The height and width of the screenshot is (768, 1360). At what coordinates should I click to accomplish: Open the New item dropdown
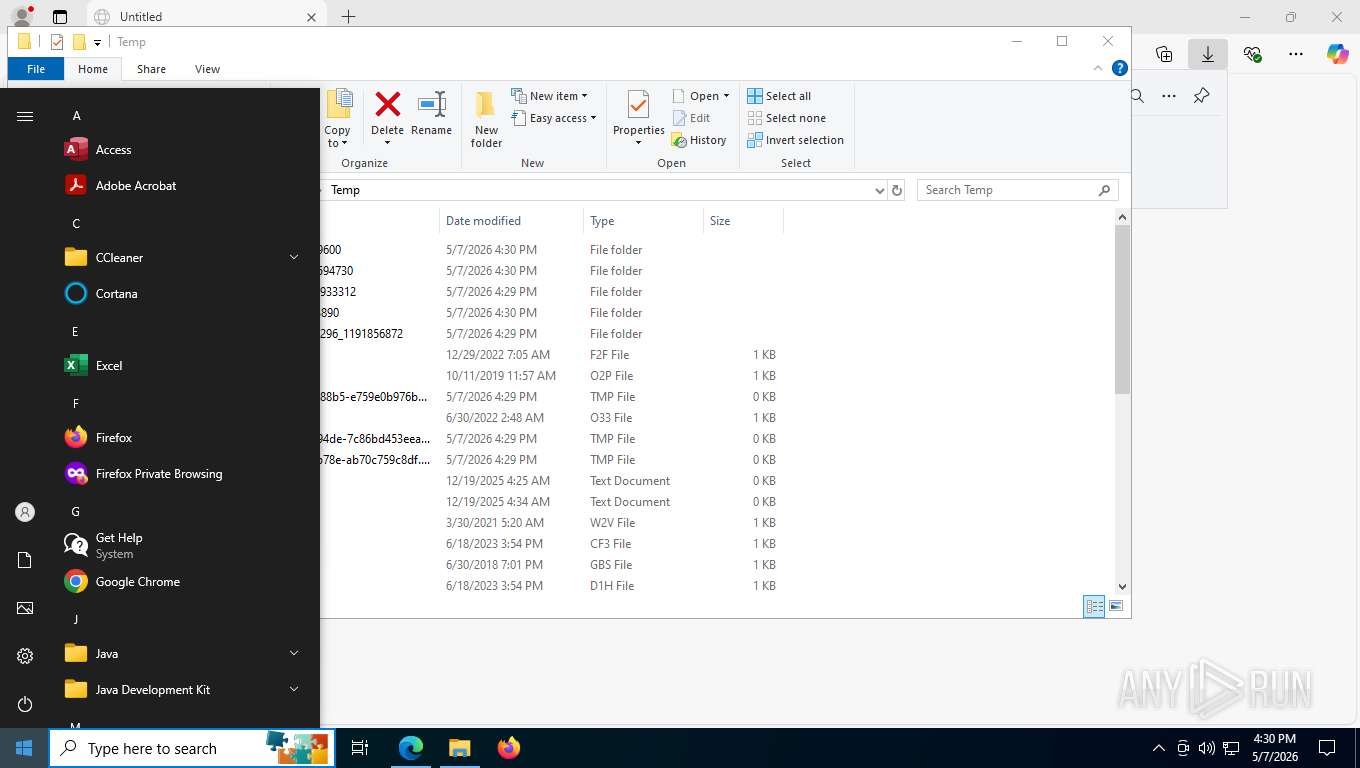coord(549,96)
